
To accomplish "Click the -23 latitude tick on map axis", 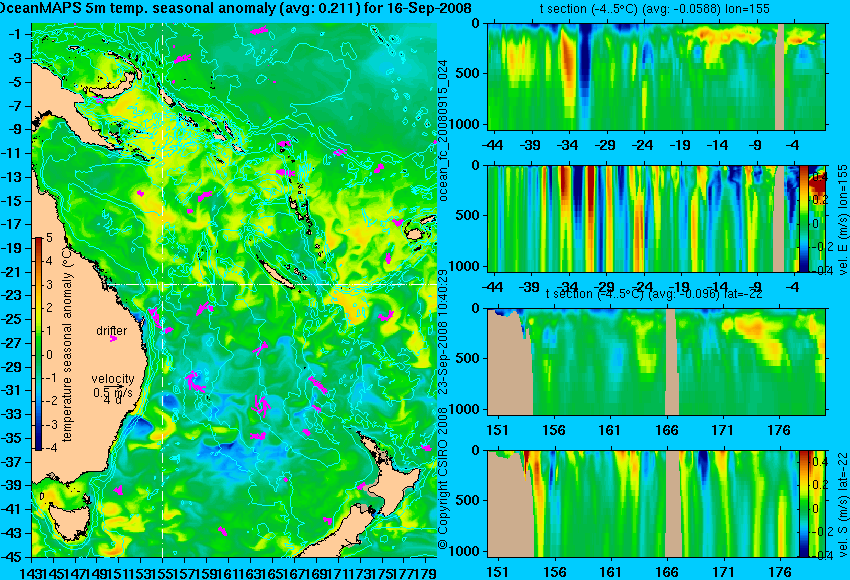I will [x=11, y=295].
